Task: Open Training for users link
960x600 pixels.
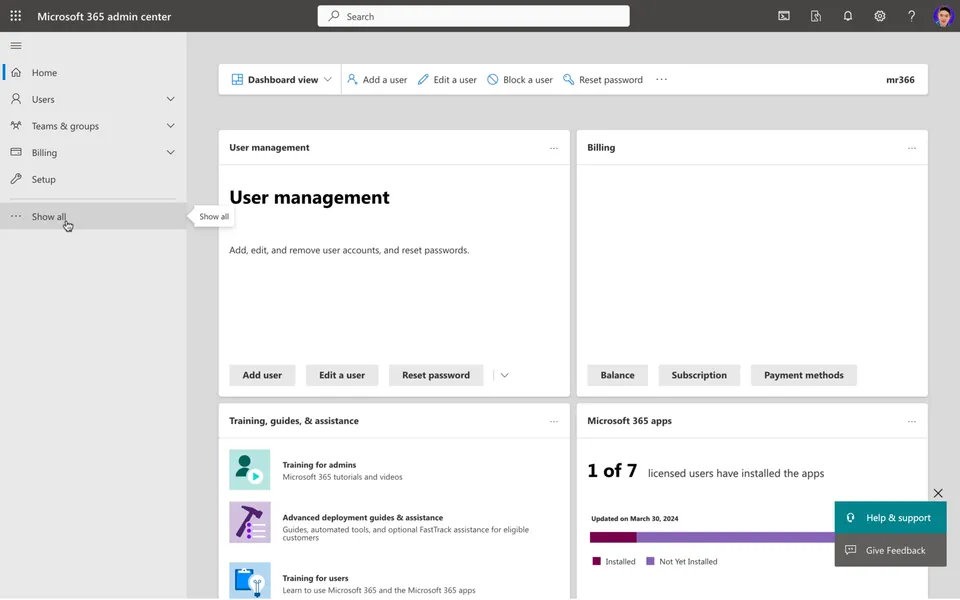Action: 315,578
